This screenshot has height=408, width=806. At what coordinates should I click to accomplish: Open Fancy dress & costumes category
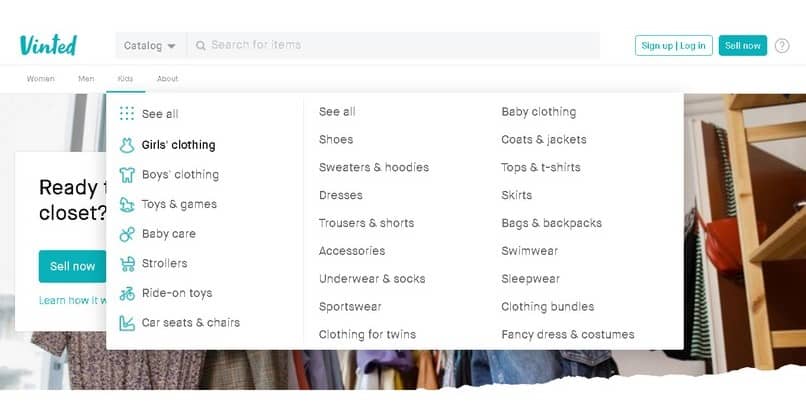point(568,335)
